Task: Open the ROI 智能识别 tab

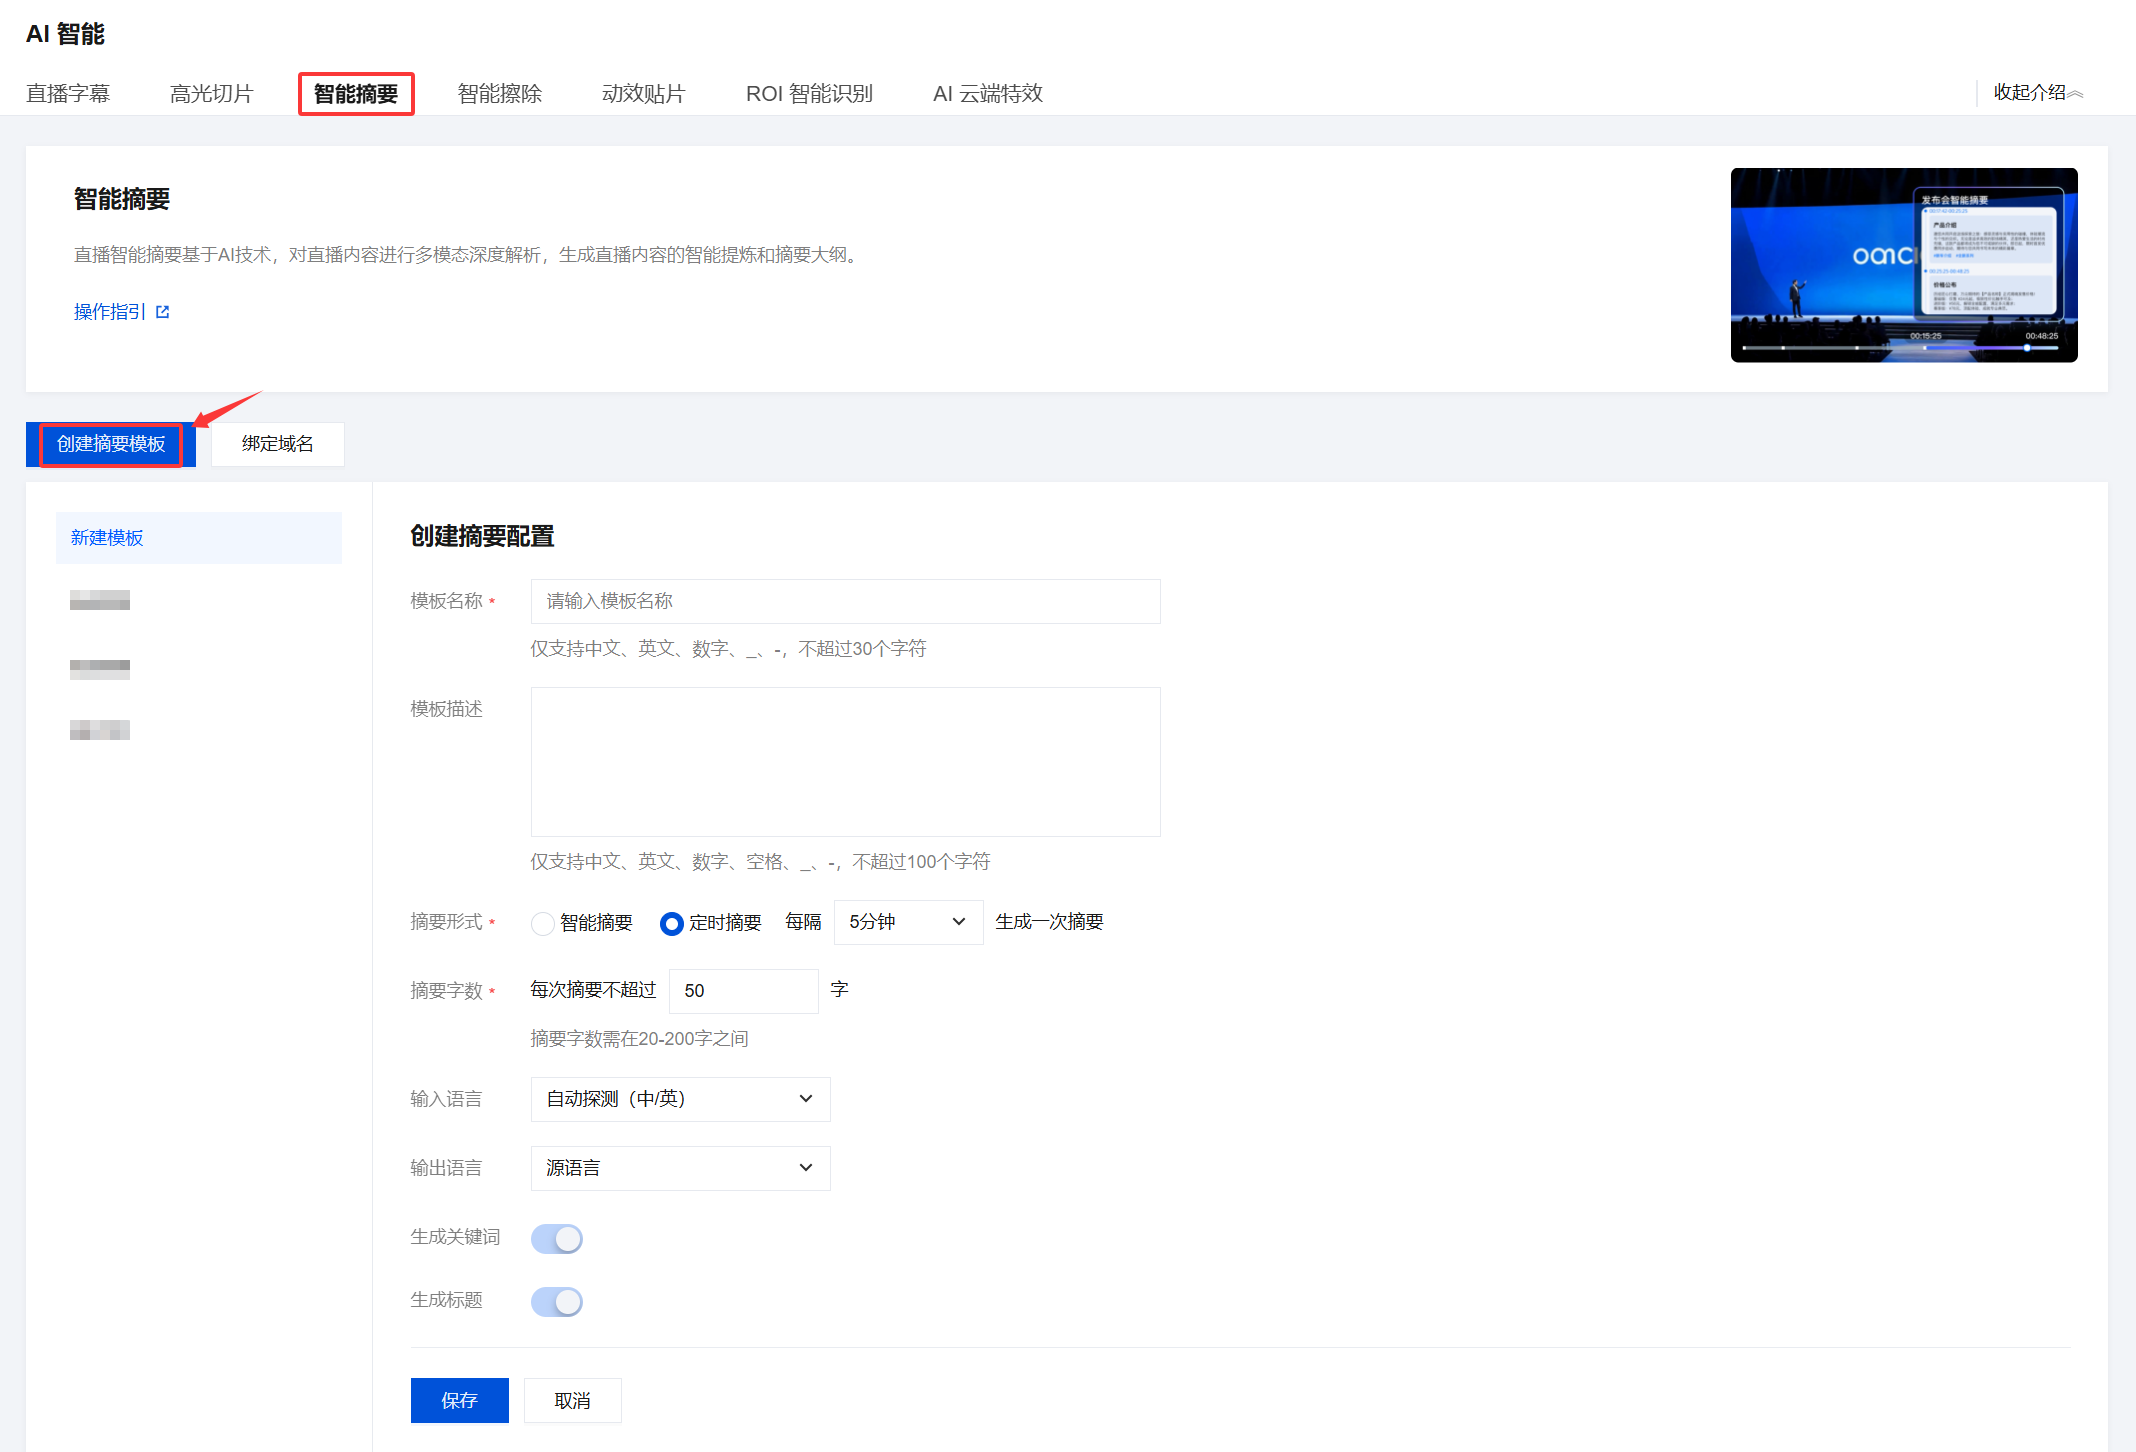Action: tap(809, 94)
